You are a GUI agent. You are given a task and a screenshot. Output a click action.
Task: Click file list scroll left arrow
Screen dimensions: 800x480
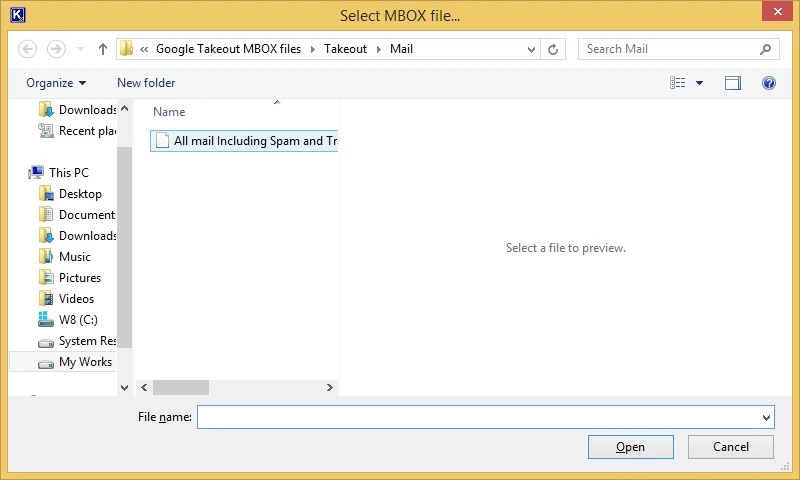[144, 388]
